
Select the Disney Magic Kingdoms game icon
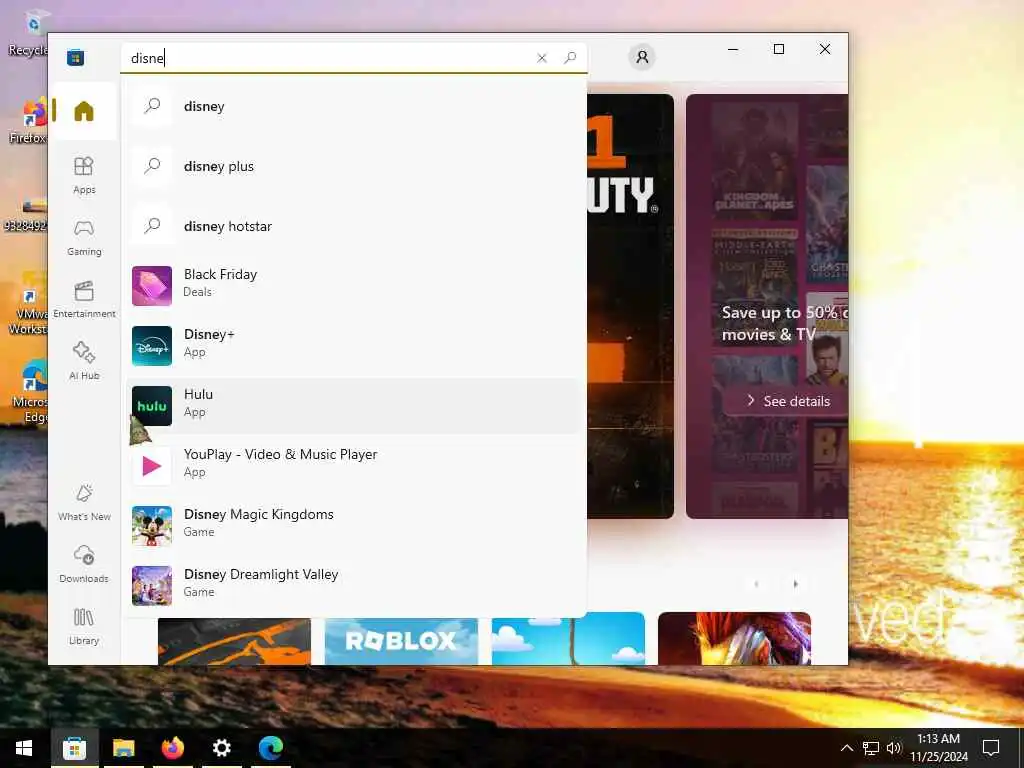(152, 526)
